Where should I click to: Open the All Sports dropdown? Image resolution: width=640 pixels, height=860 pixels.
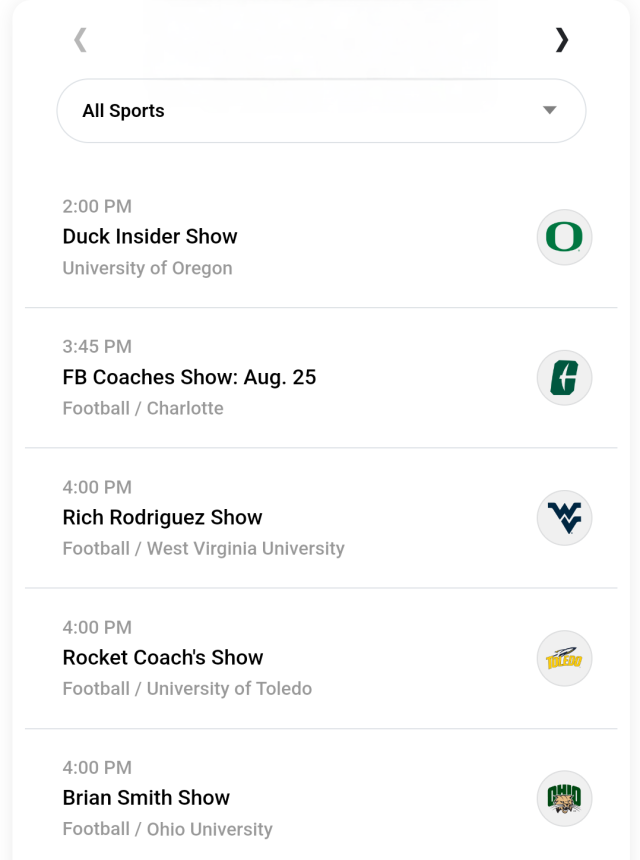coord(320,111)
